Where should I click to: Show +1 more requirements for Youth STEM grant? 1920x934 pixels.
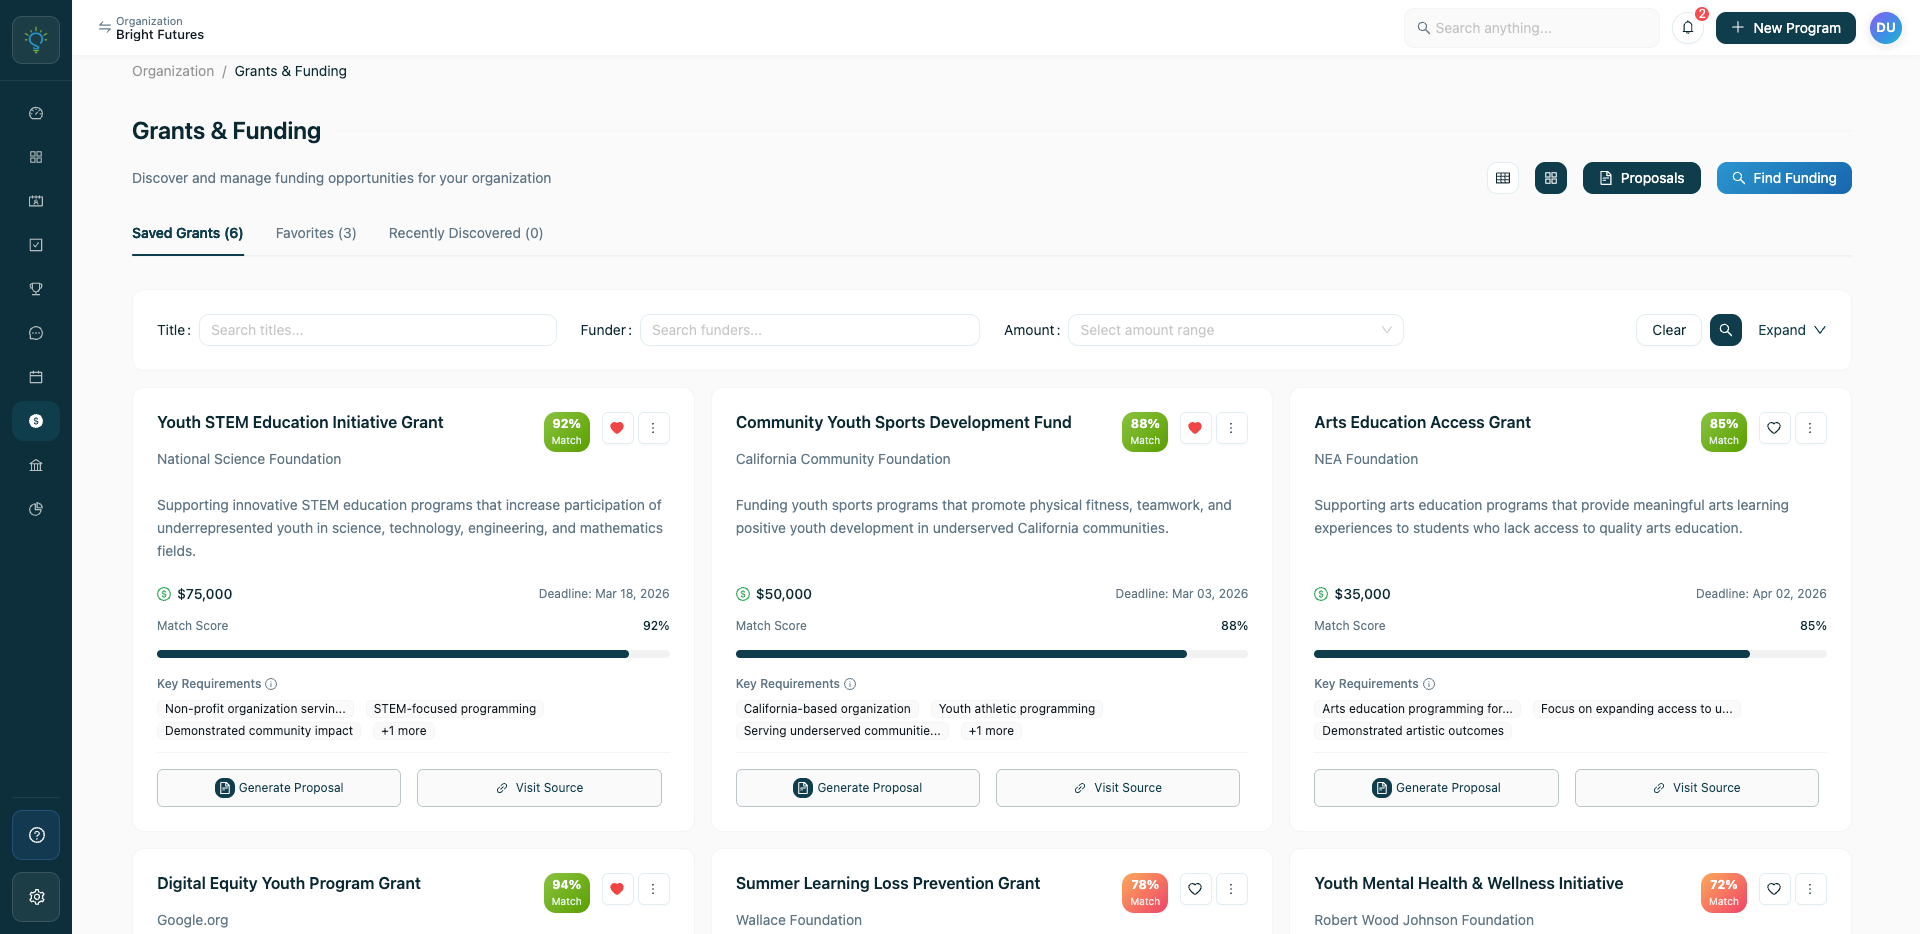pyautogui.click(x=404, y=731)
